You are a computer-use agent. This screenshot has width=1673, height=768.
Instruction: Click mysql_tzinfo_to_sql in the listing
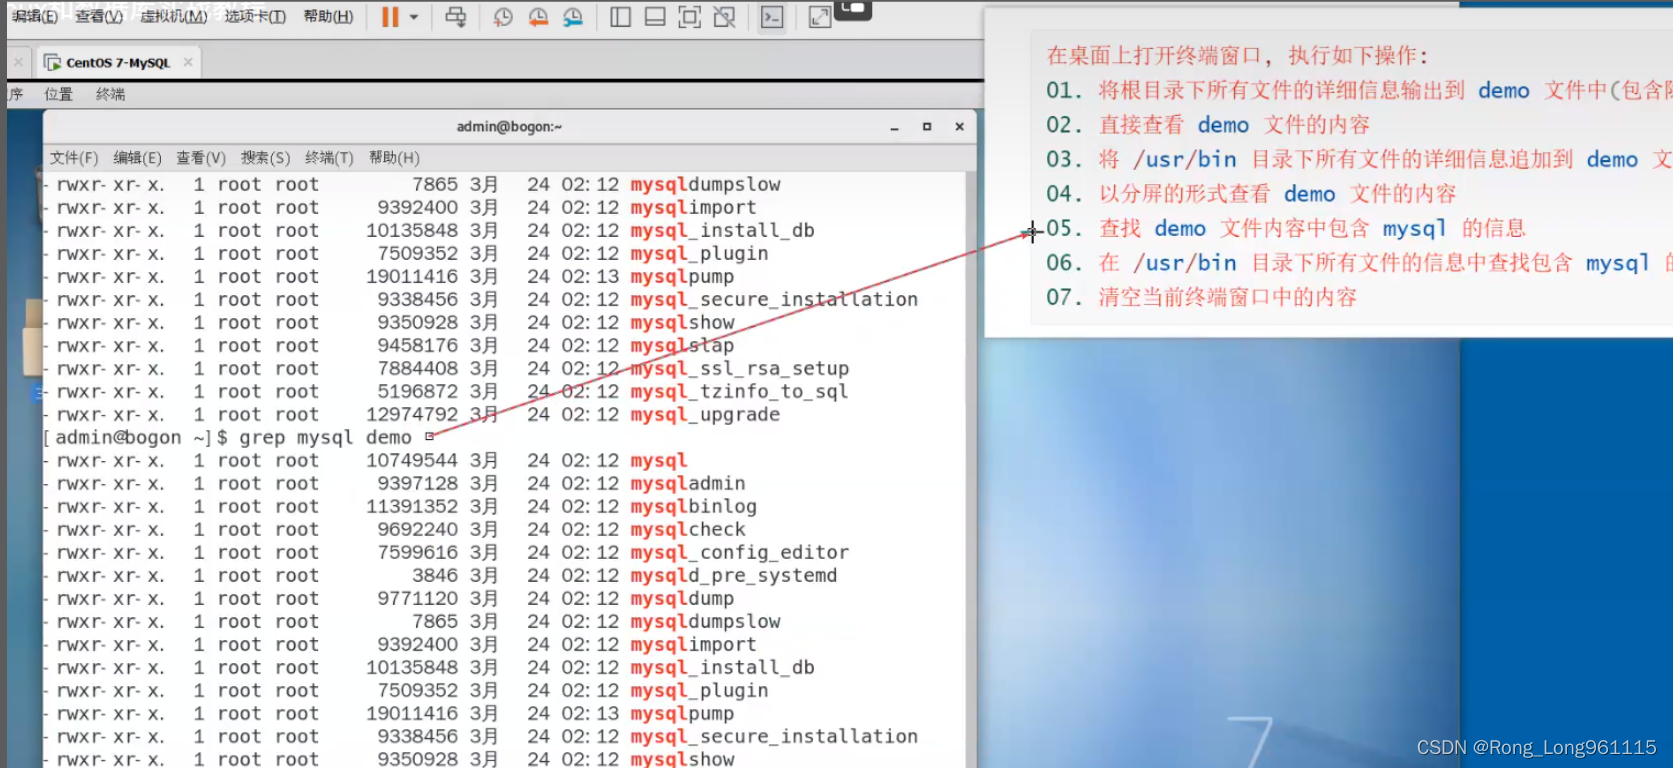pyautogui.click(x=739, y=392)
